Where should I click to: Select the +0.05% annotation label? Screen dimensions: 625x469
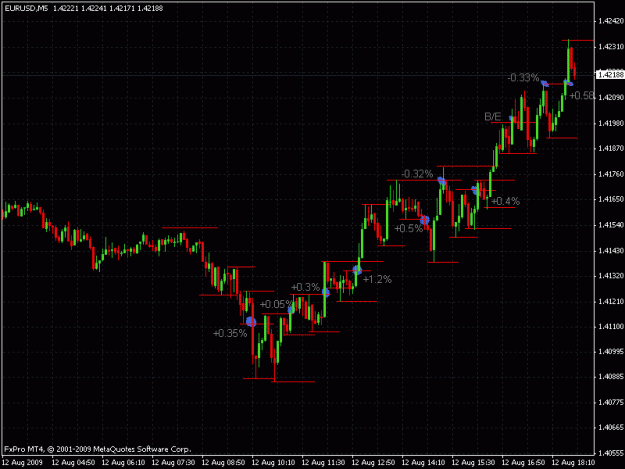tap(276, 305)
